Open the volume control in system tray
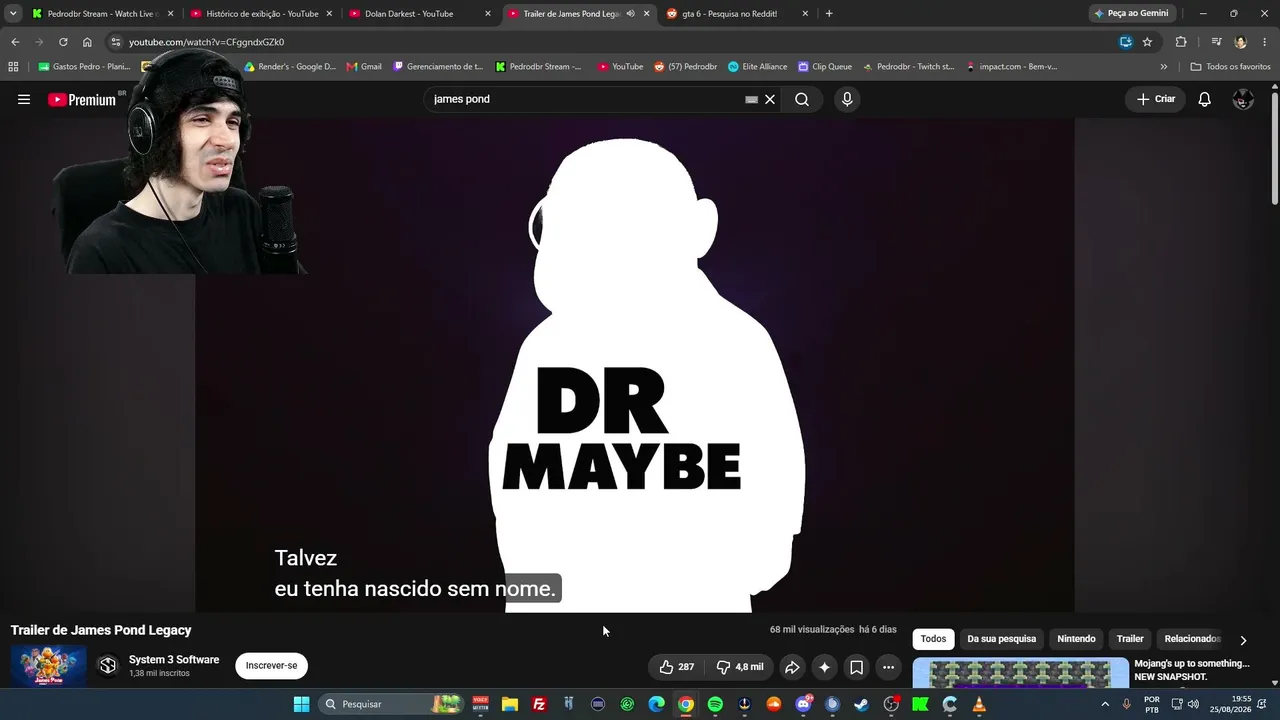This screenshot has height=720, width=1280. pyautogui.click(x=1193, y=704)
